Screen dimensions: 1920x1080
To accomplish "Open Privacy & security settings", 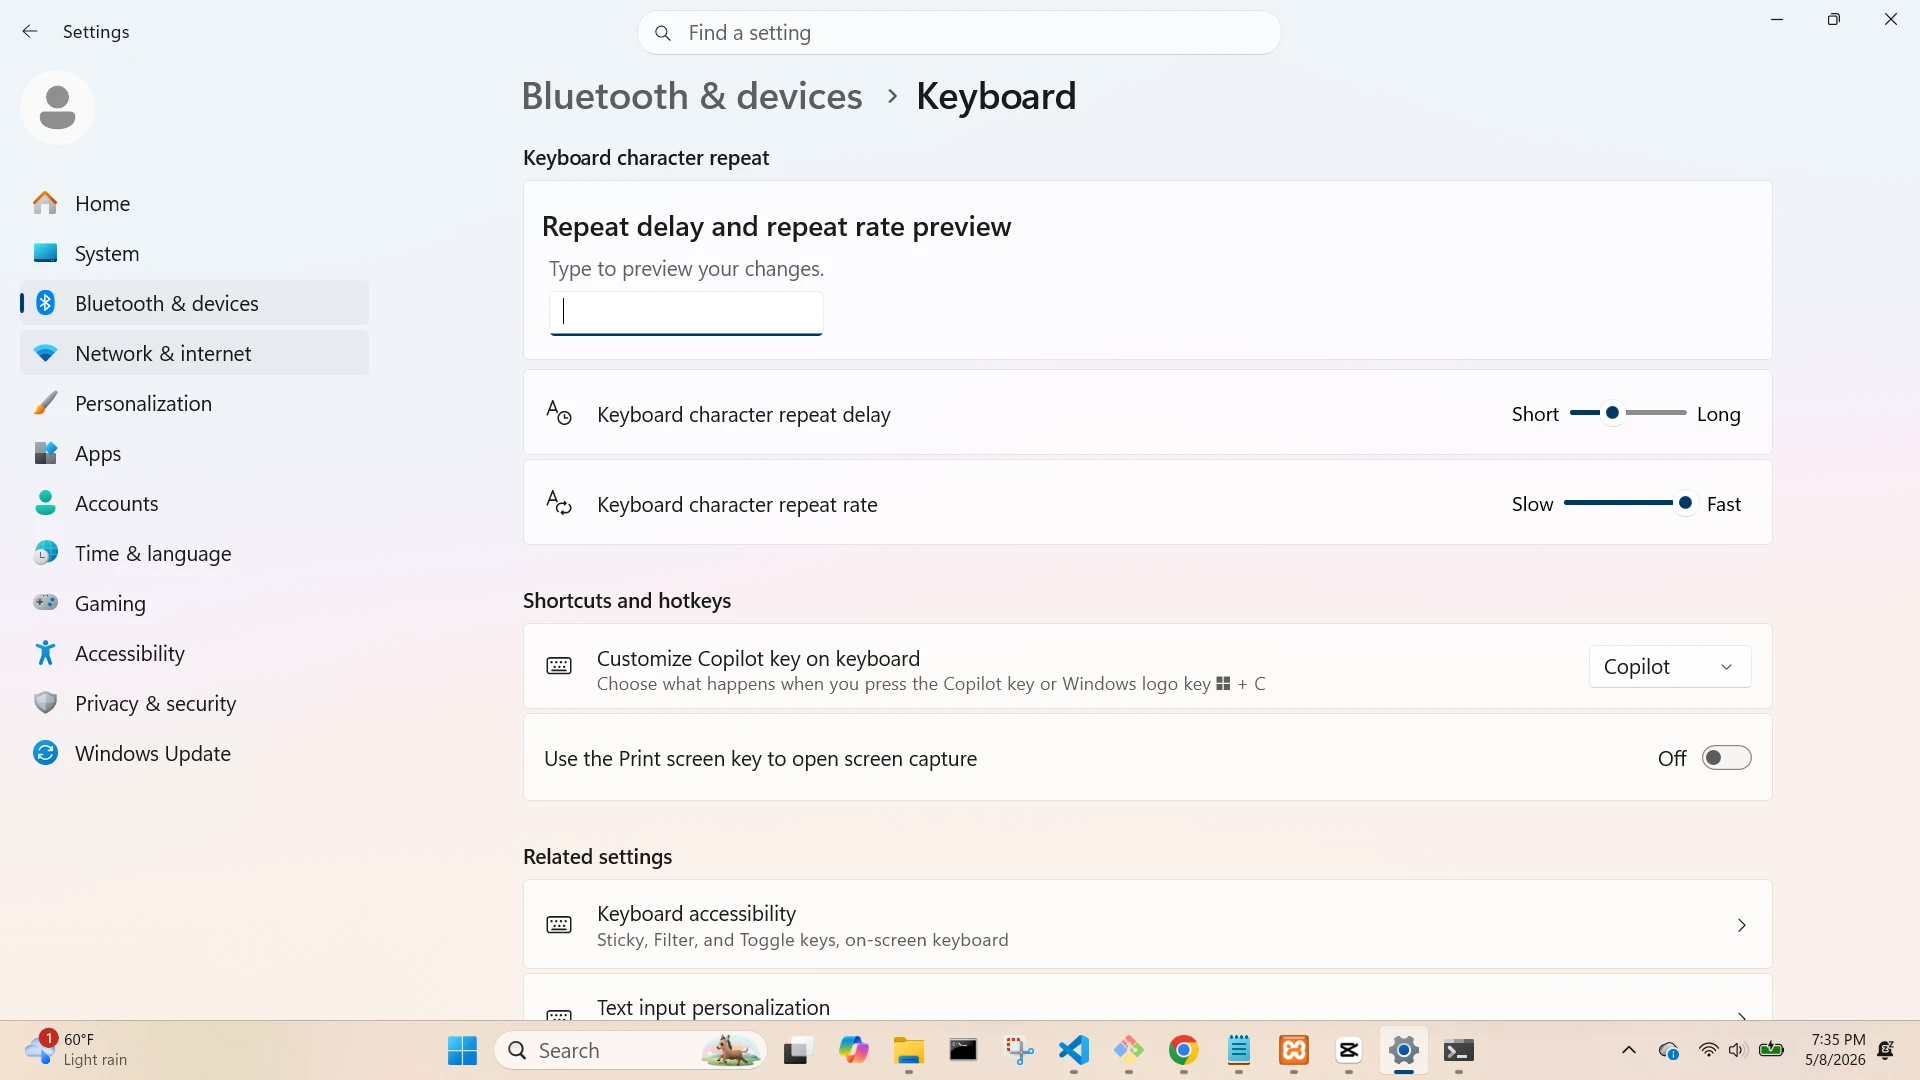I will click(194, 703).
